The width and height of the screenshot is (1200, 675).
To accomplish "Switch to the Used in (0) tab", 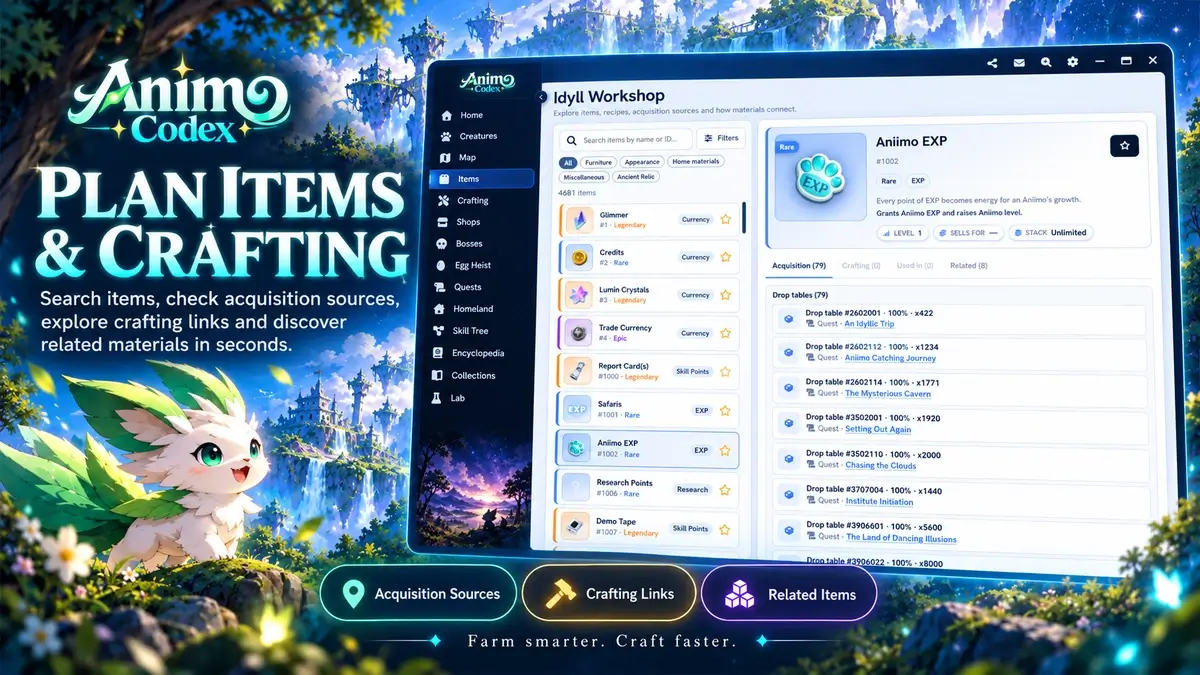I will tap(915, 266).
